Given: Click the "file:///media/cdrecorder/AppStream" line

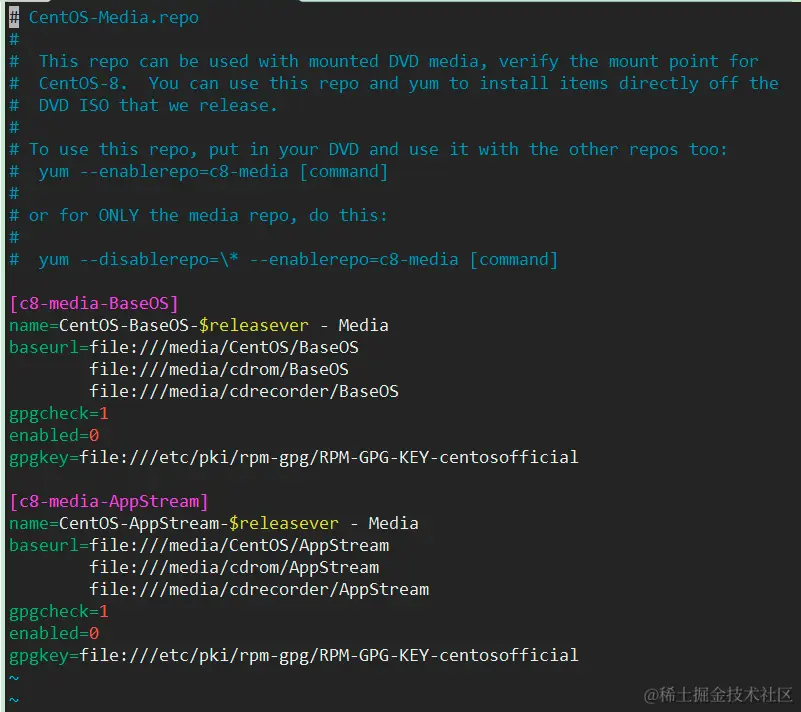Looking at the screenshot, I should click(260, 589).
